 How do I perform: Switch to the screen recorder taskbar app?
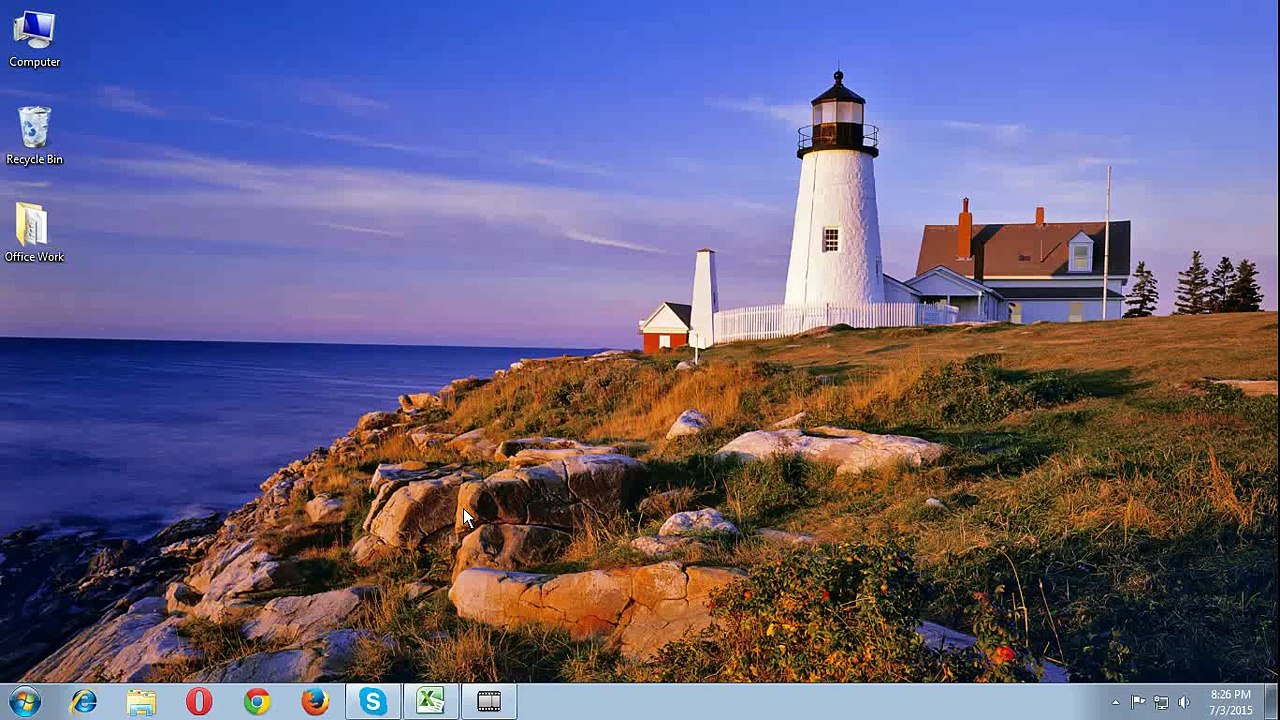pos(489,702)
